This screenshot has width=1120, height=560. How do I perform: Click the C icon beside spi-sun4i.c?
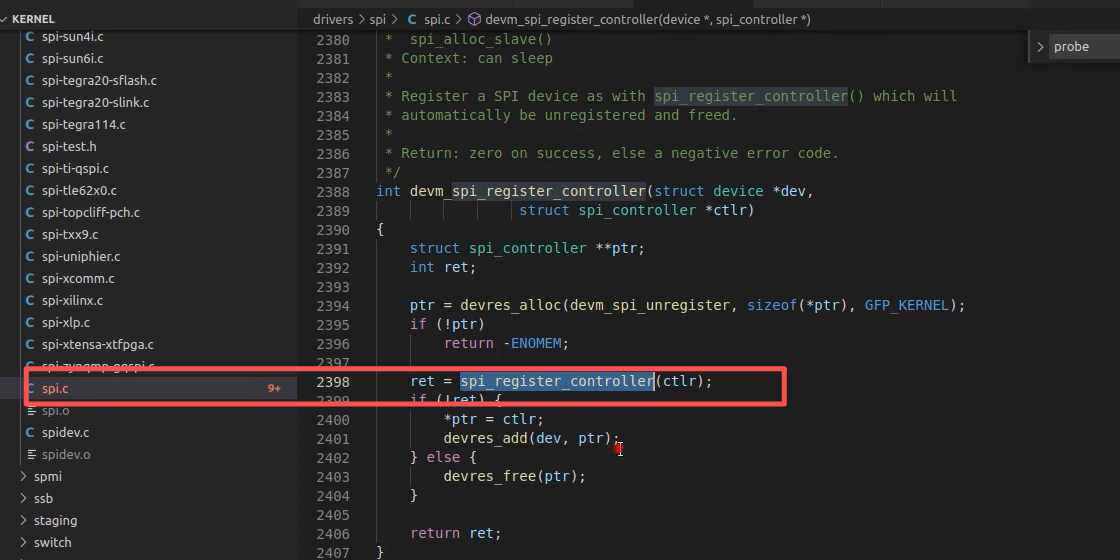[30, 36]
